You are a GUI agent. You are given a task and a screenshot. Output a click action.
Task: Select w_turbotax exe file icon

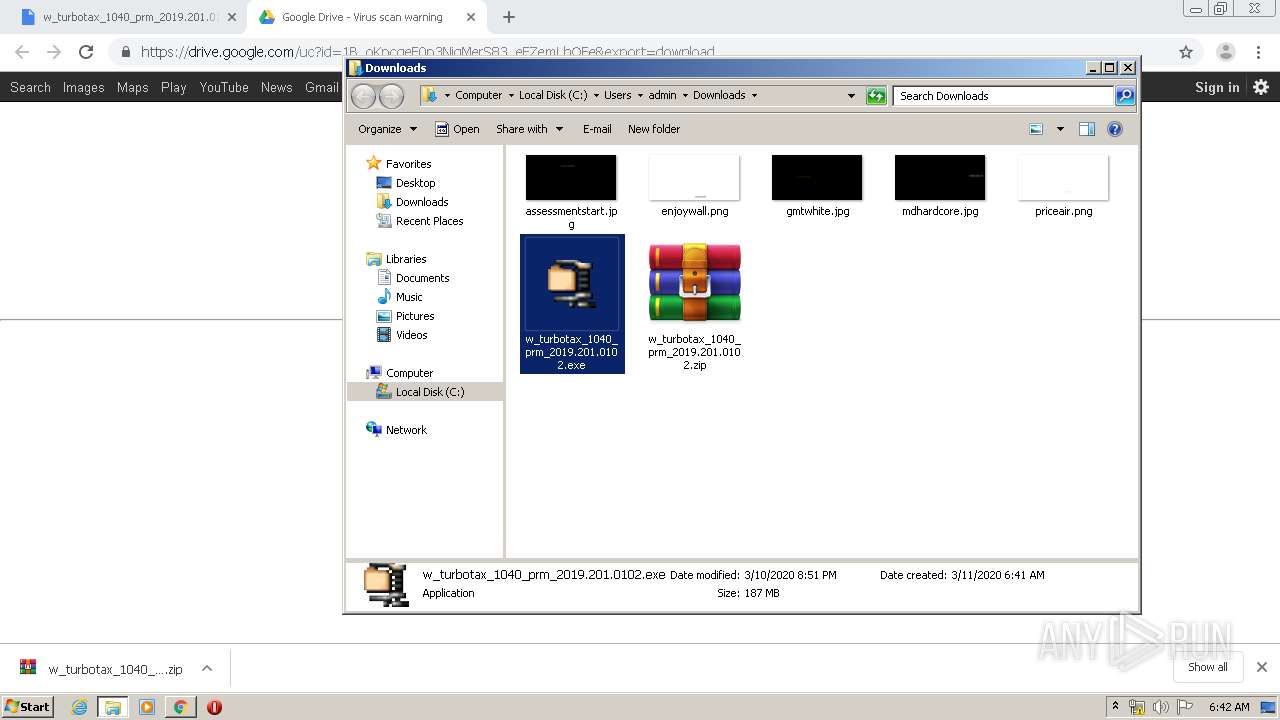click(572, 304)
